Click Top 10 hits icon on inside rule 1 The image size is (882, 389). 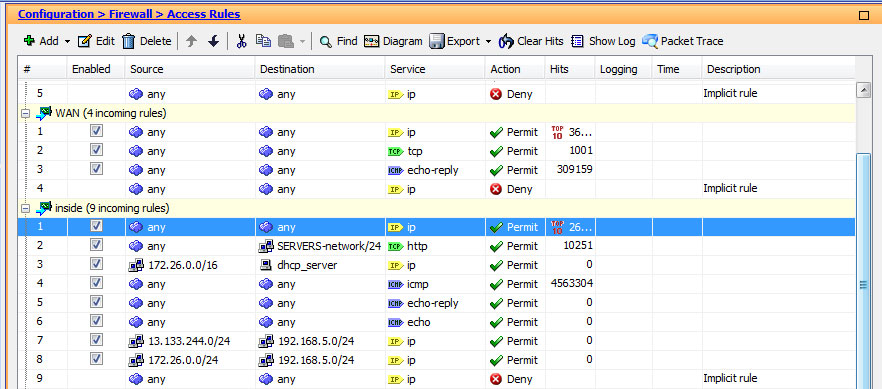point(557,227)
